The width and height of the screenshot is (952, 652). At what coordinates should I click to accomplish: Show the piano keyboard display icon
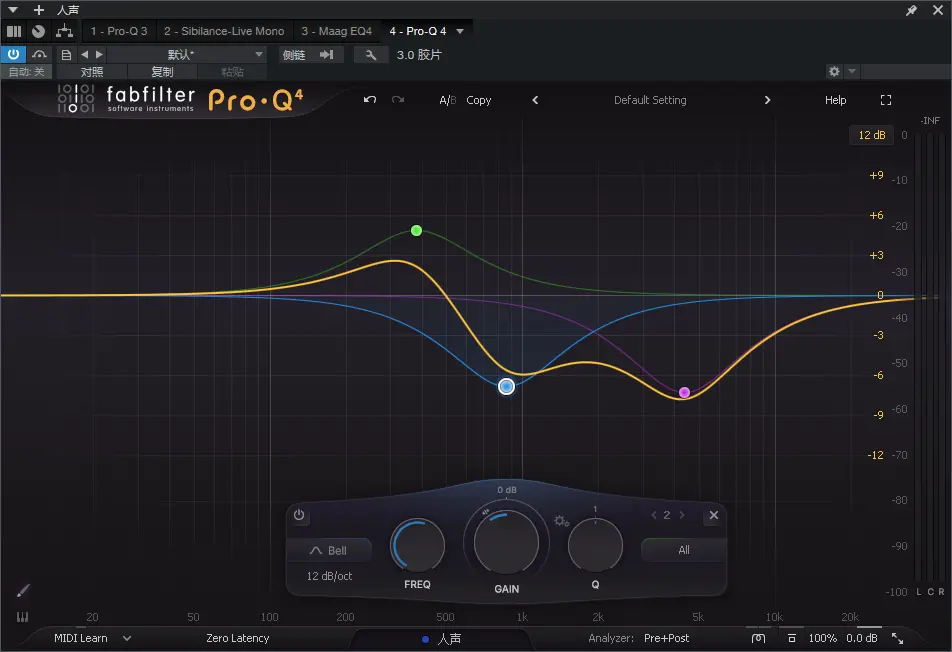coord(22,617)
